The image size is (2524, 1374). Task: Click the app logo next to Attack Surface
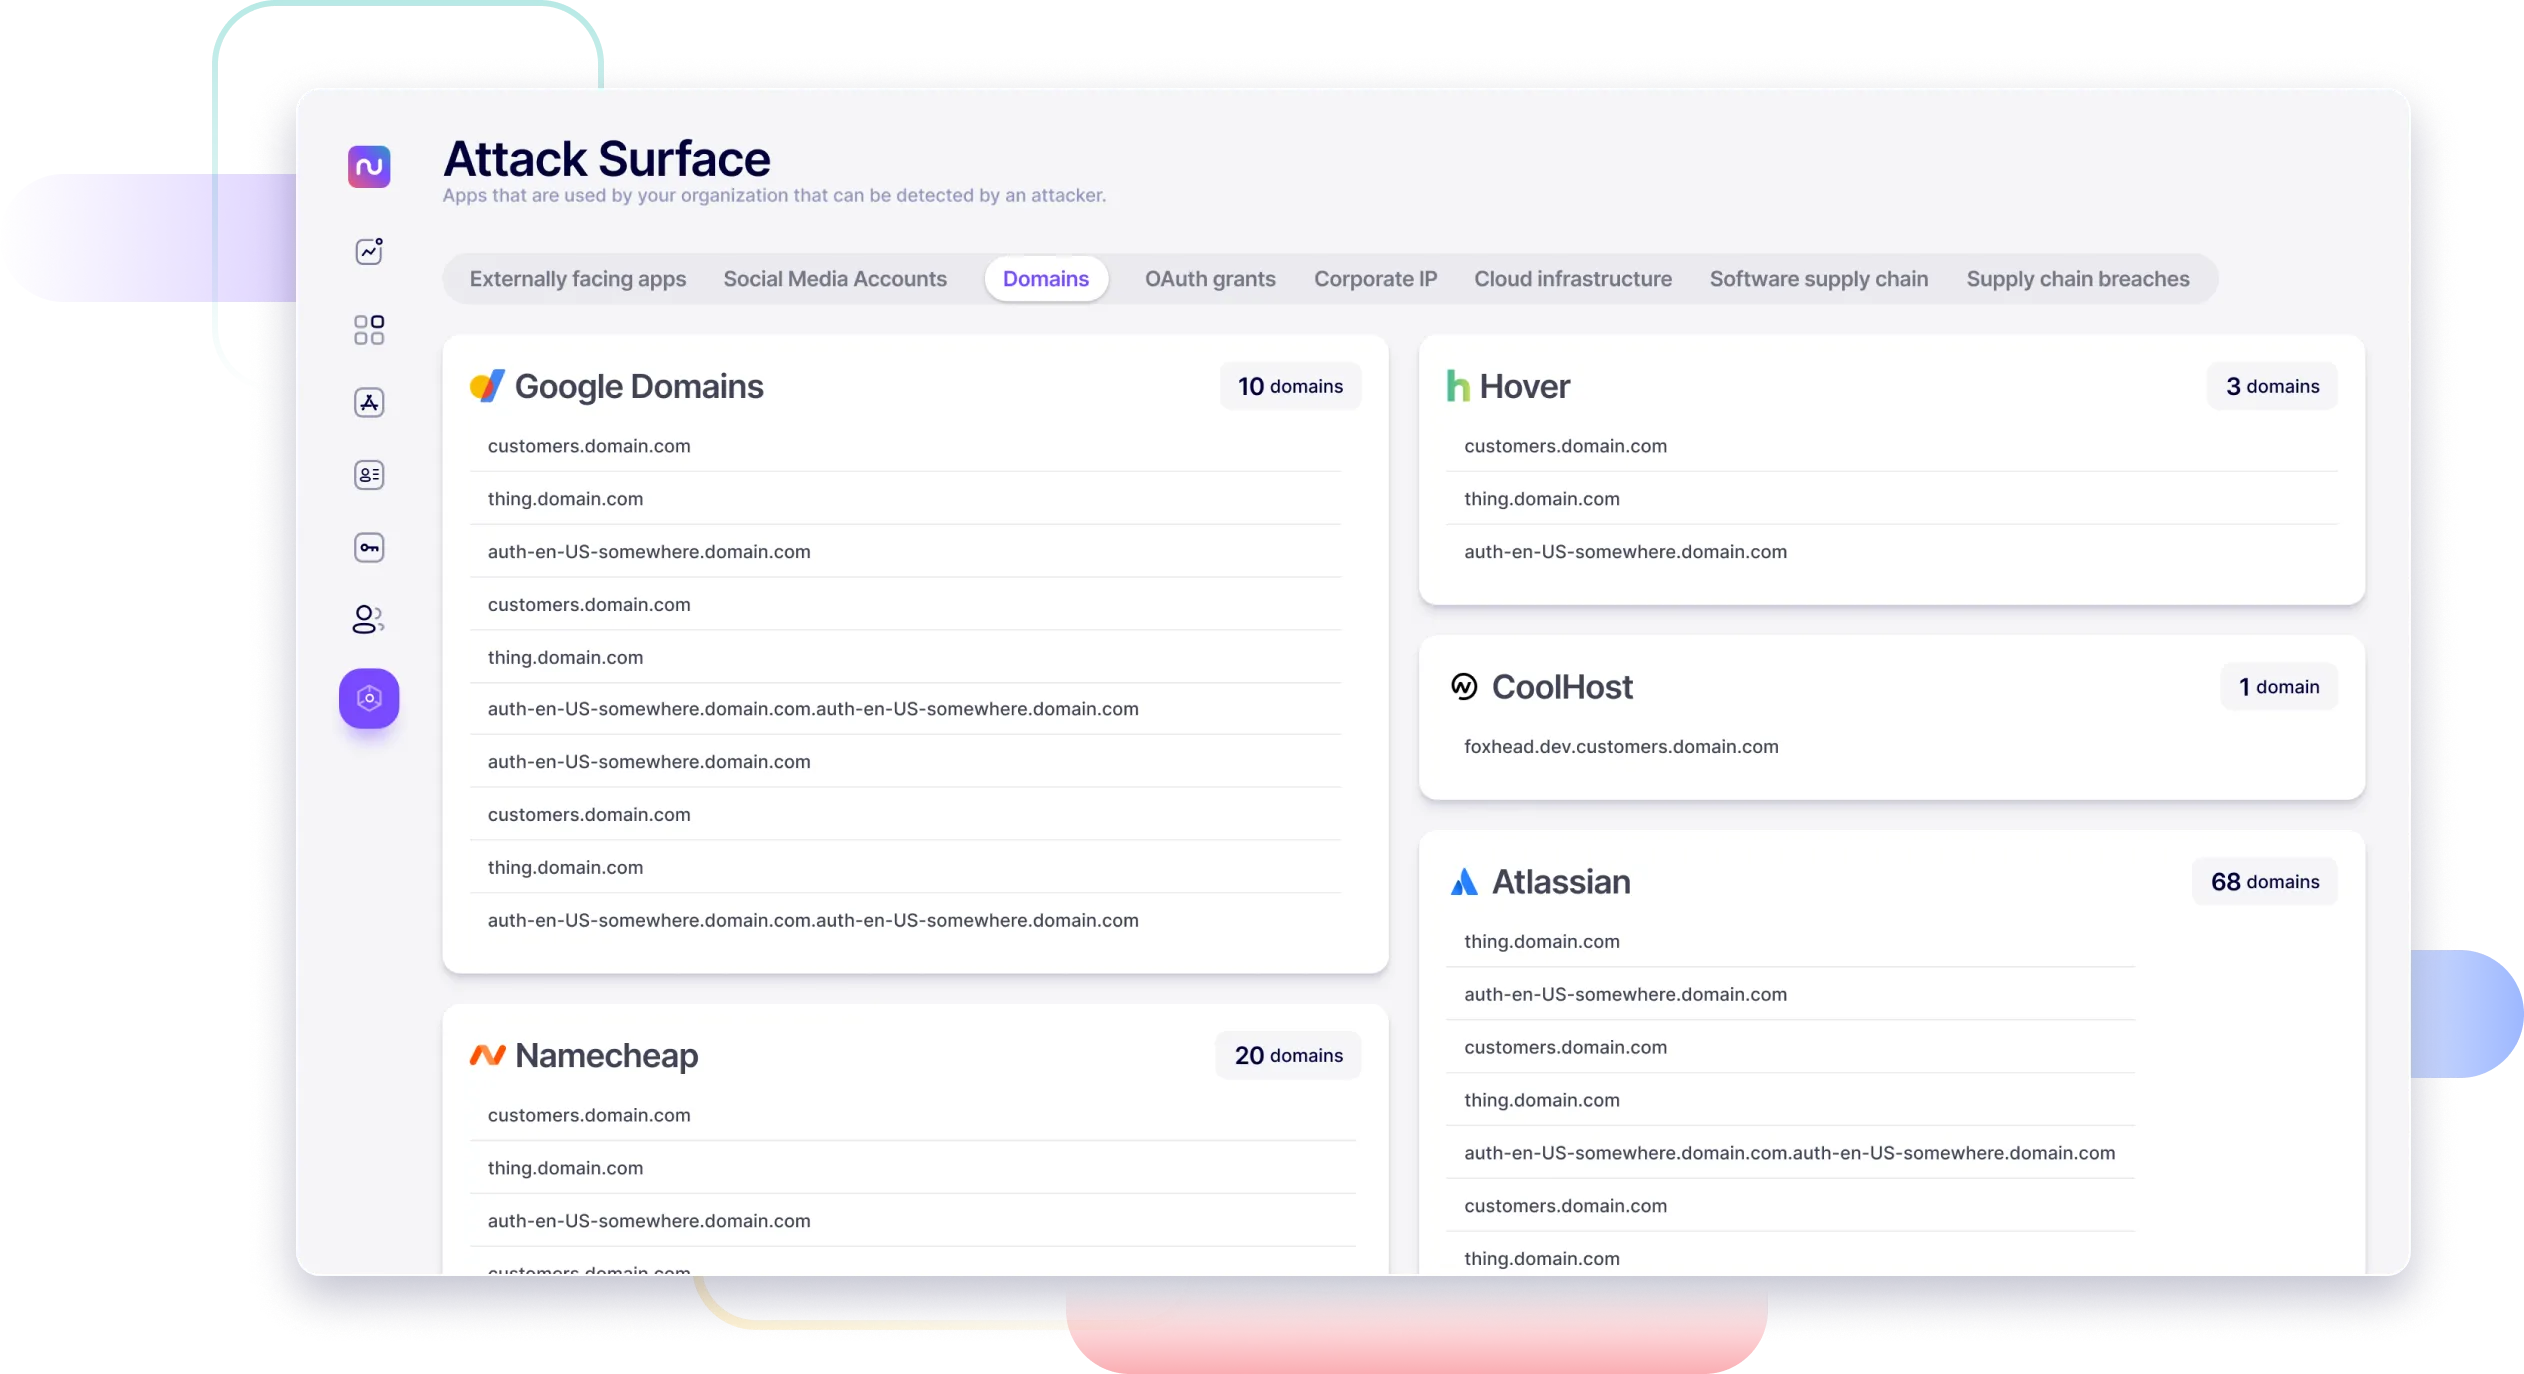pyautogui.click(x=369, y=166)
